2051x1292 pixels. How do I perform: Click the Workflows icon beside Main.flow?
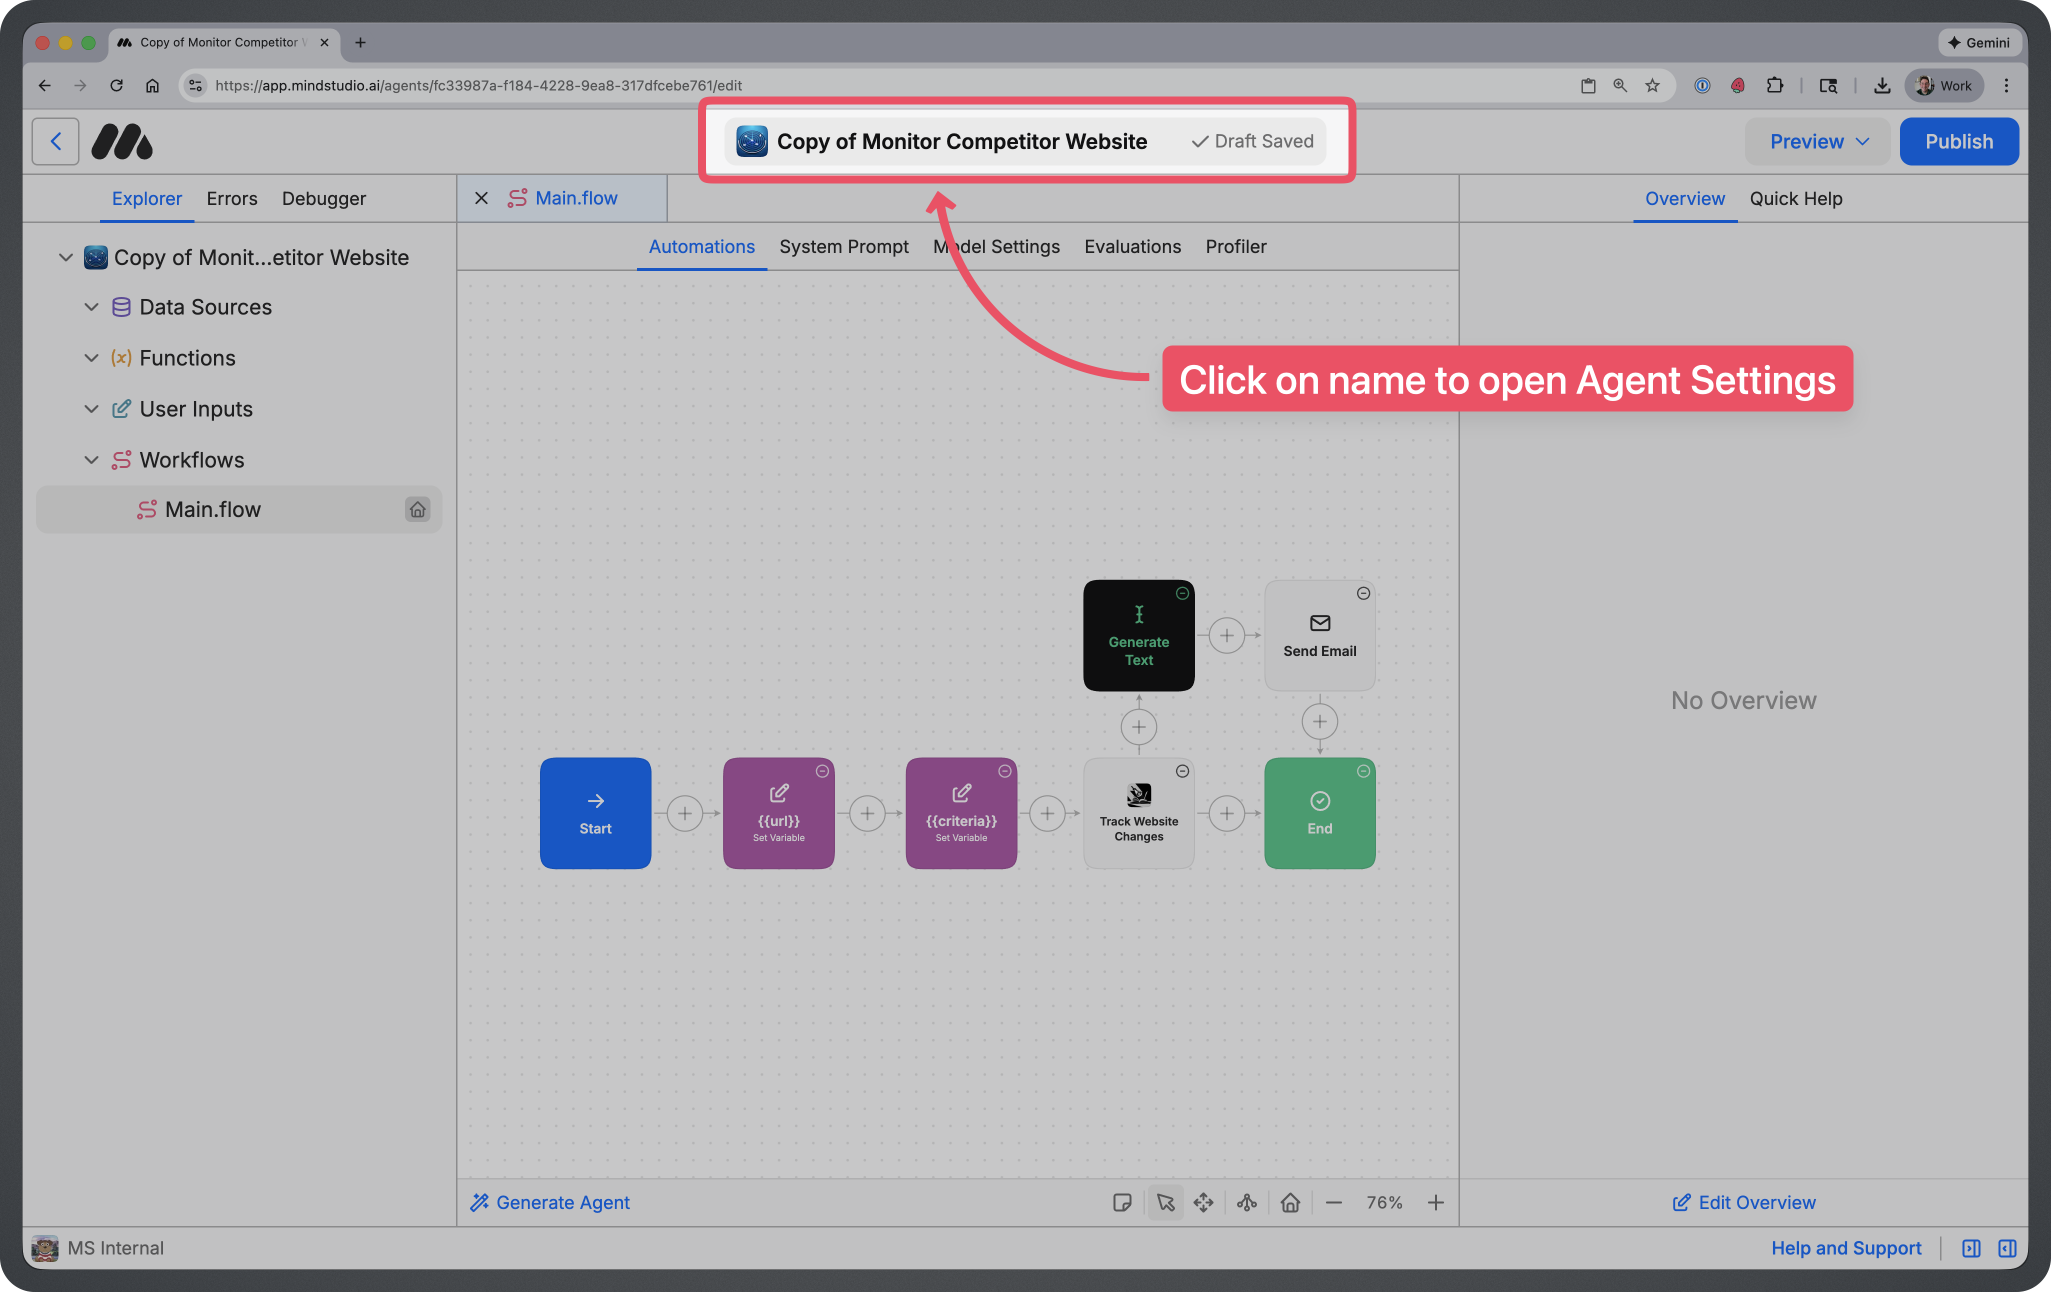(147, 509)
